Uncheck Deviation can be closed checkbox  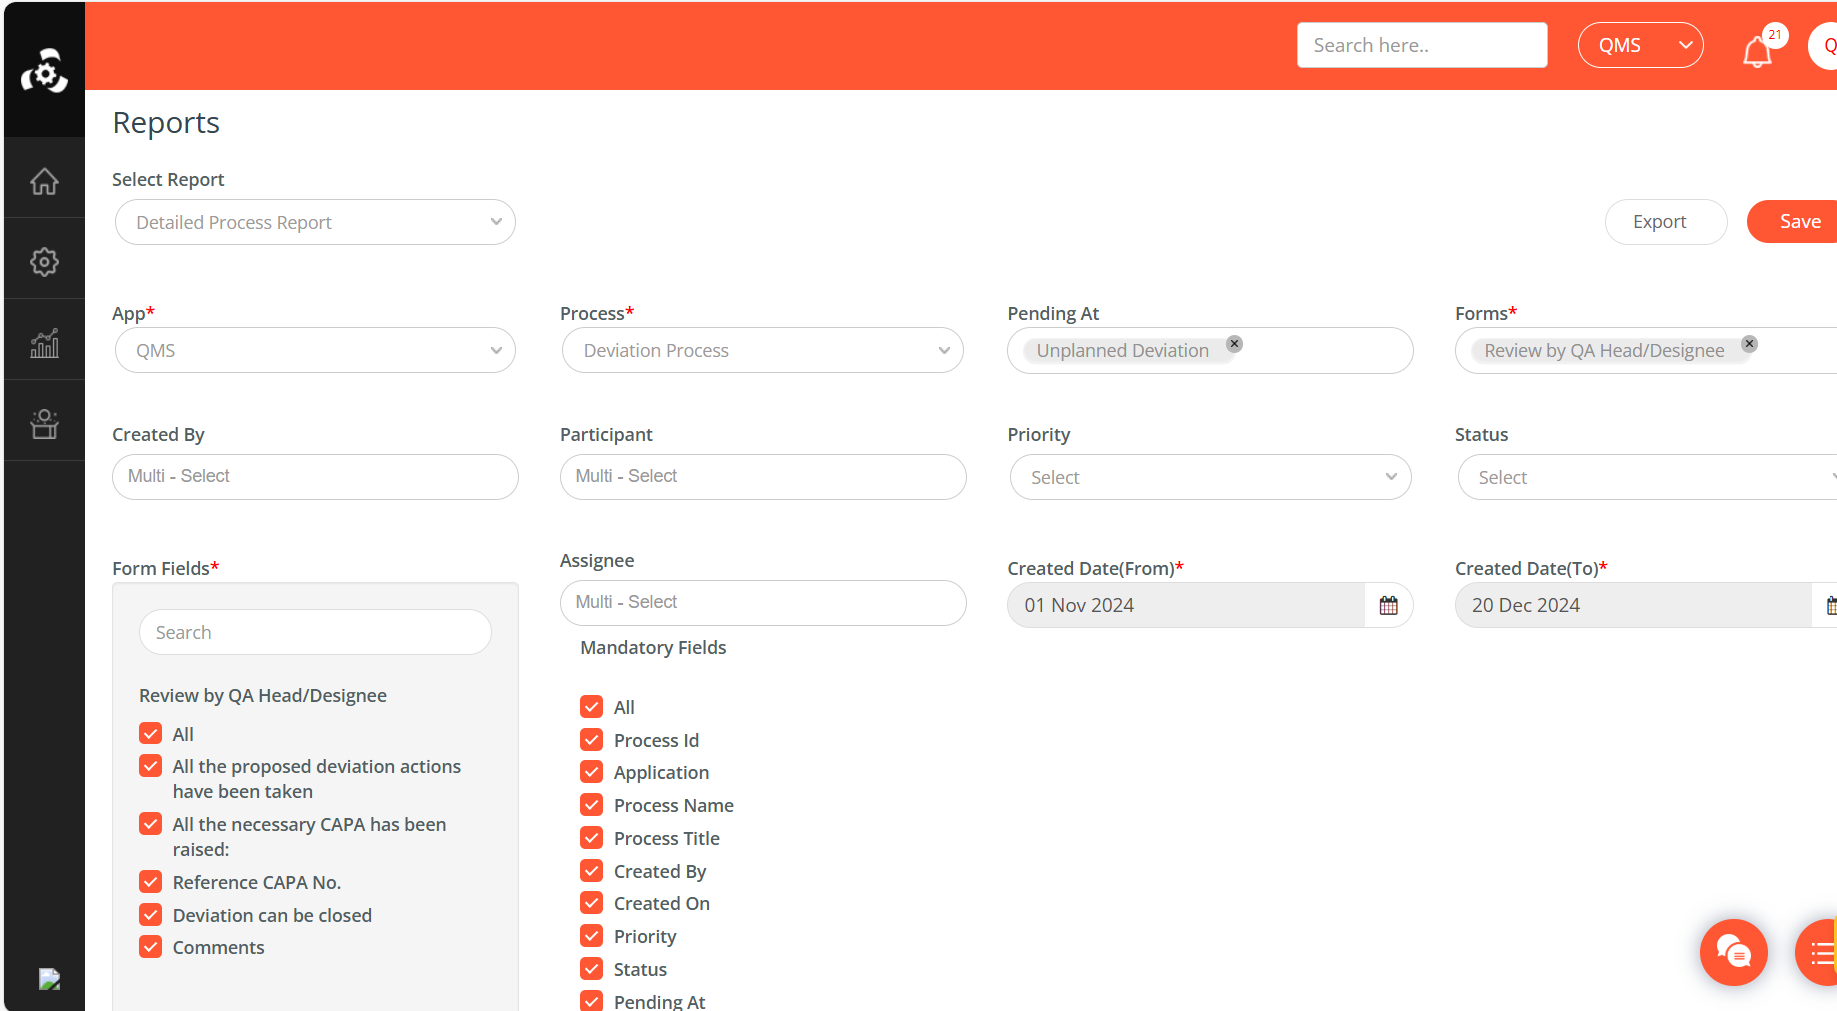[151, 915]
